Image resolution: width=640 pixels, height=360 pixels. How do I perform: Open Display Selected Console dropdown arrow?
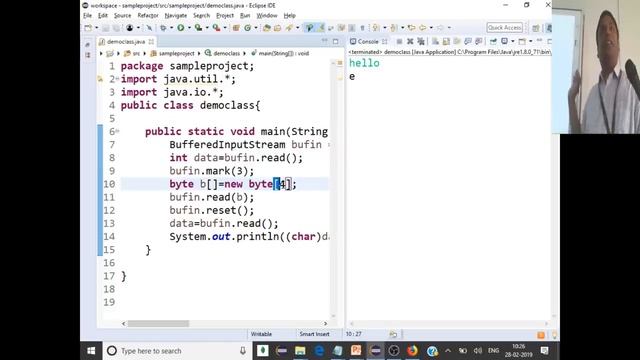click(513, 41)
